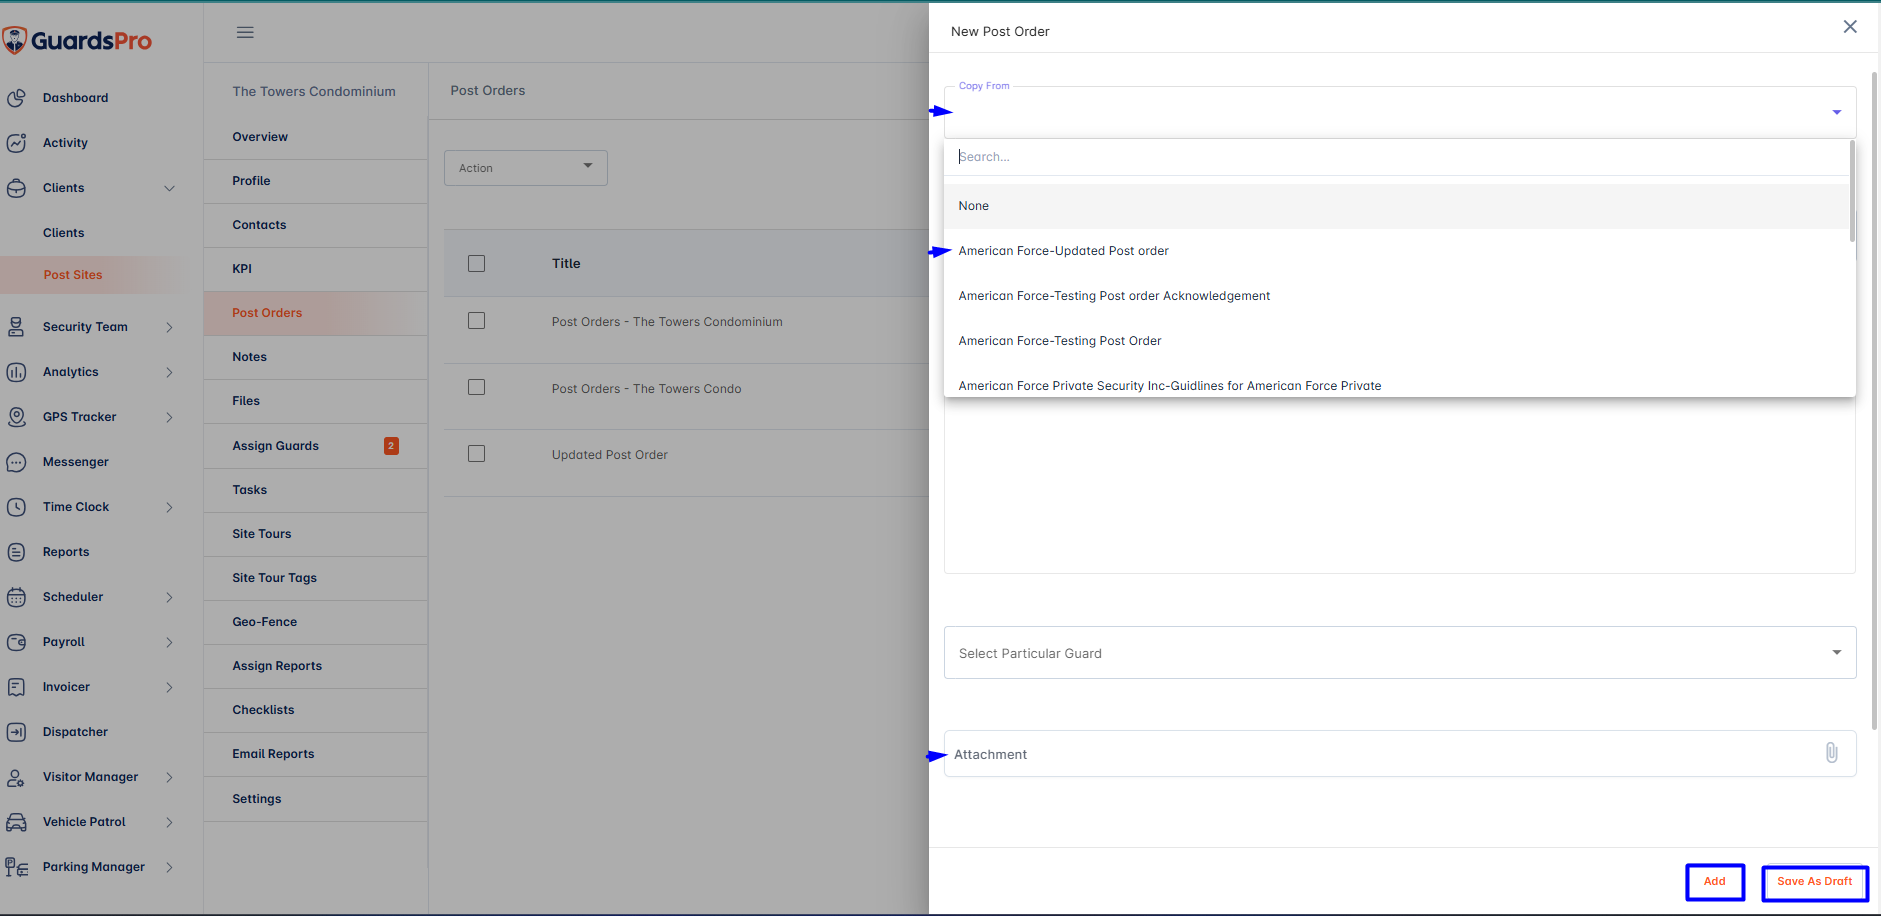Expand the Scheduler chevron
1881x916 pixels.
pos(169,597)
